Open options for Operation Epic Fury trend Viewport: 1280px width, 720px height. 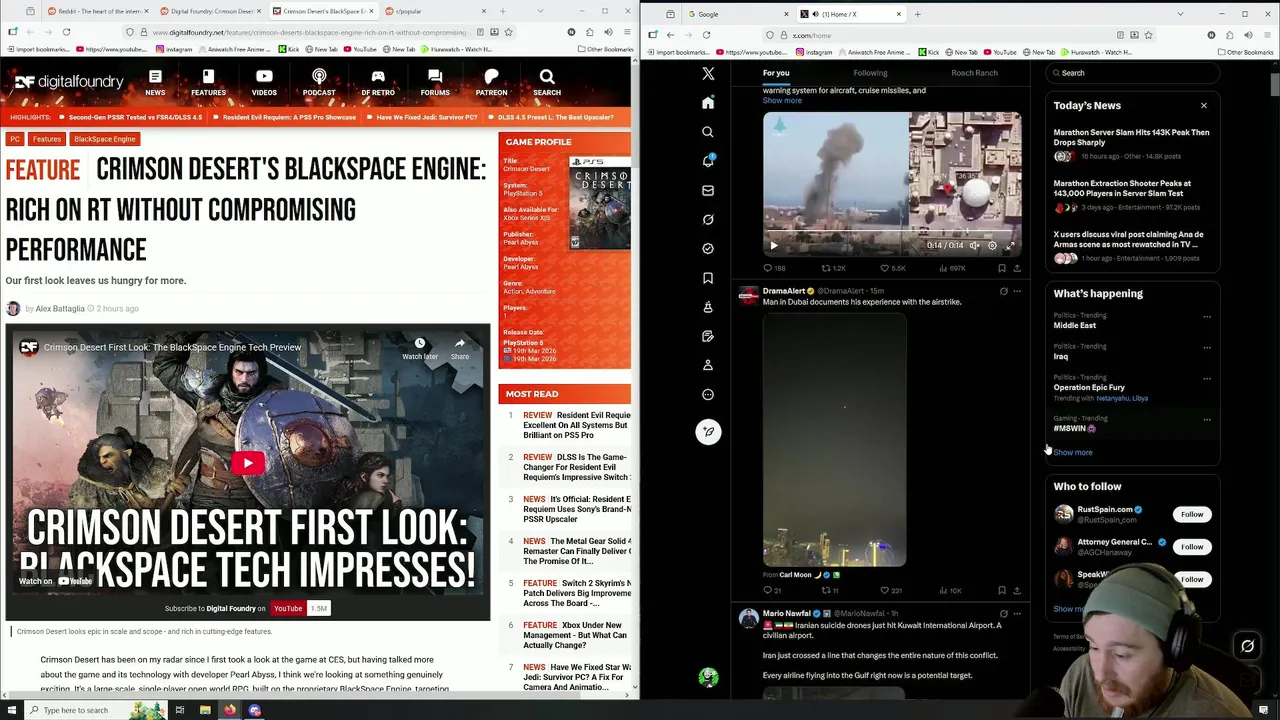[1207, 379]
